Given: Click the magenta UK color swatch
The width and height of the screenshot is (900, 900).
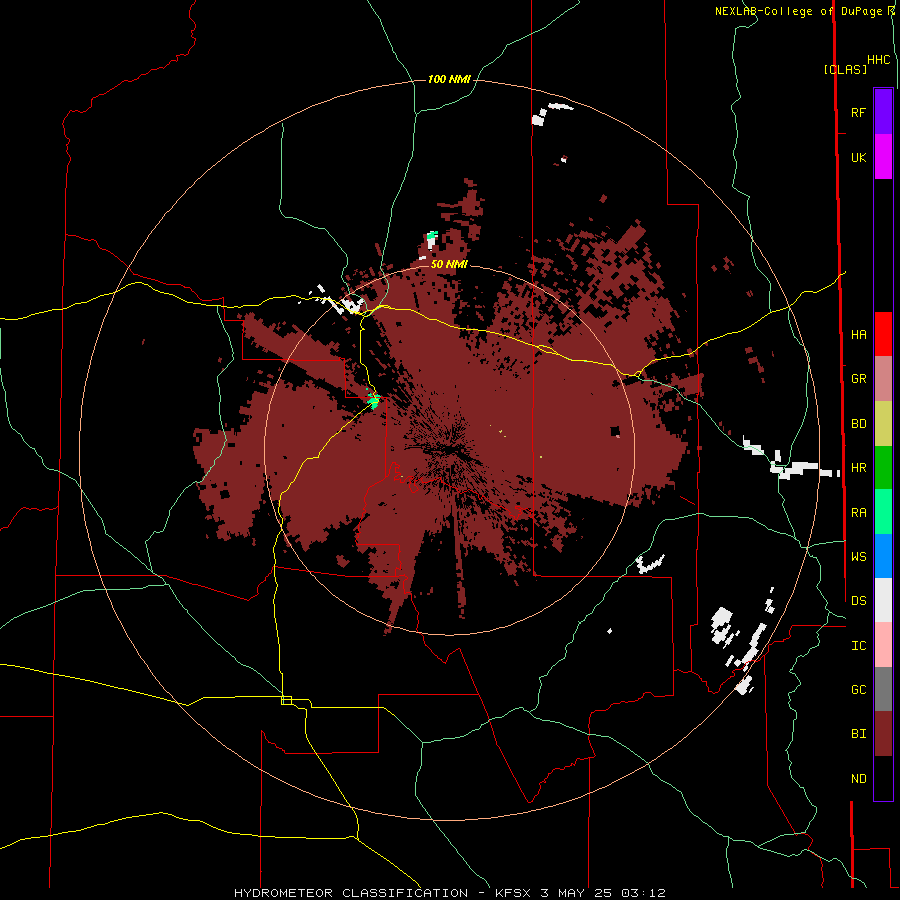Looking at the screenshot, I should [x=883, y=157].
